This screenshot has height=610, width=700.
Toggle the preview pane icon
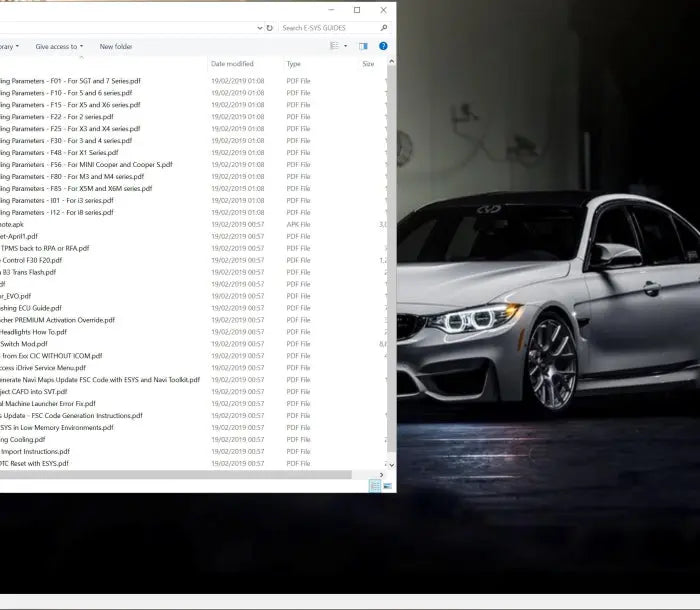click(363, 46)
